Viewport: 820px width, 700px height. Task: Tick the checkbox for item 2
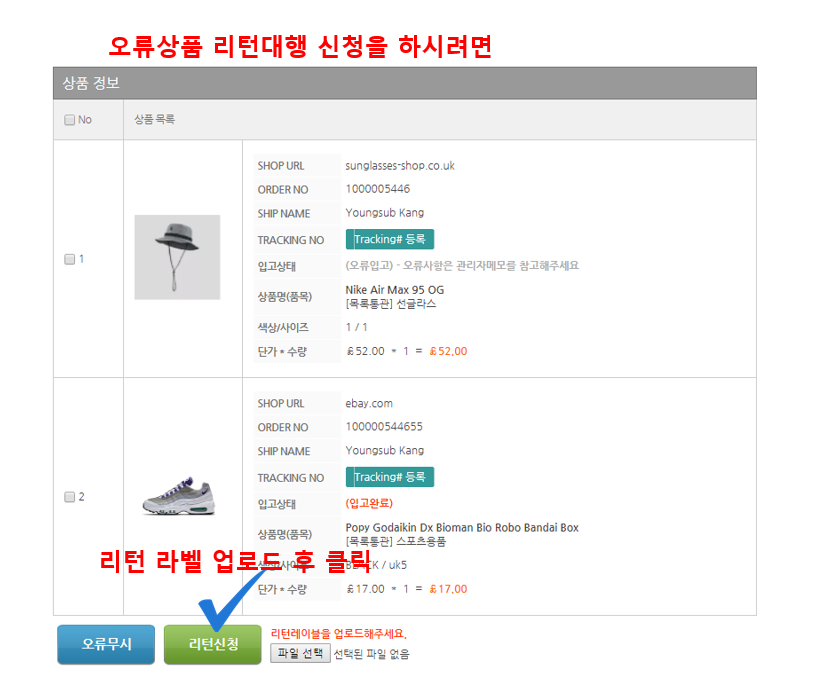[70, 497]
